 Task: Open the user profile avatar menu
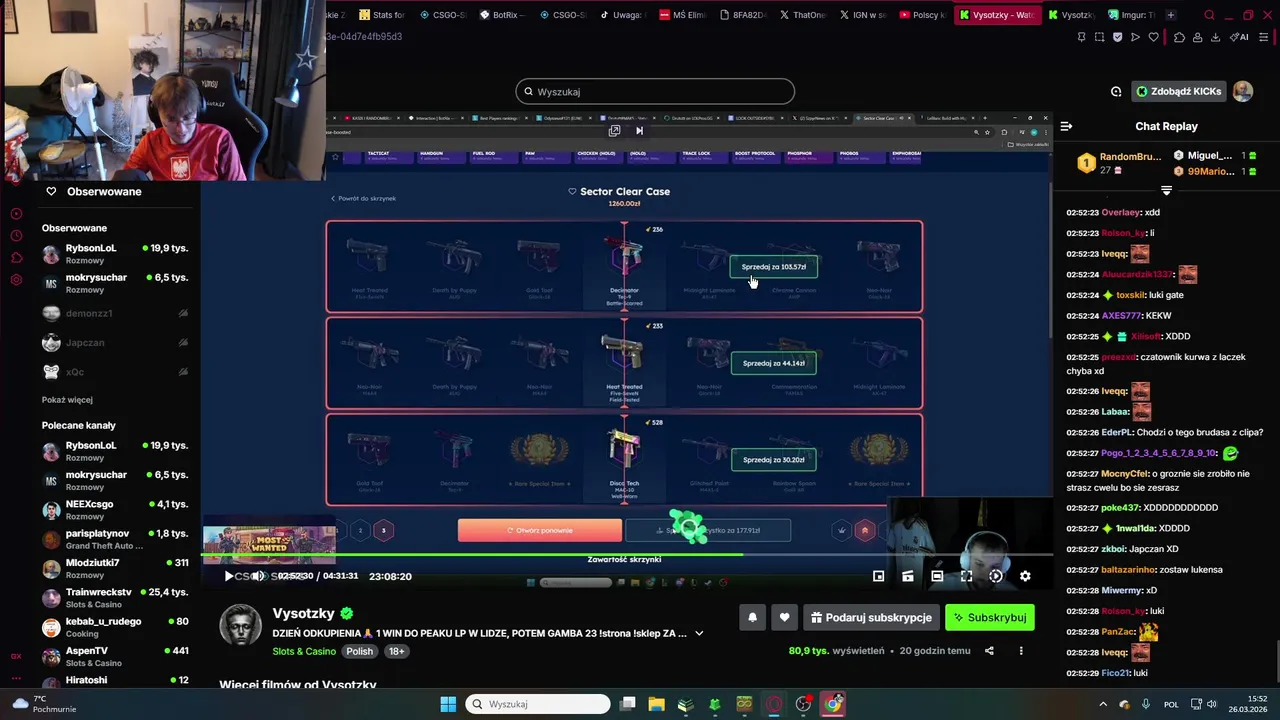[1243, 92]
